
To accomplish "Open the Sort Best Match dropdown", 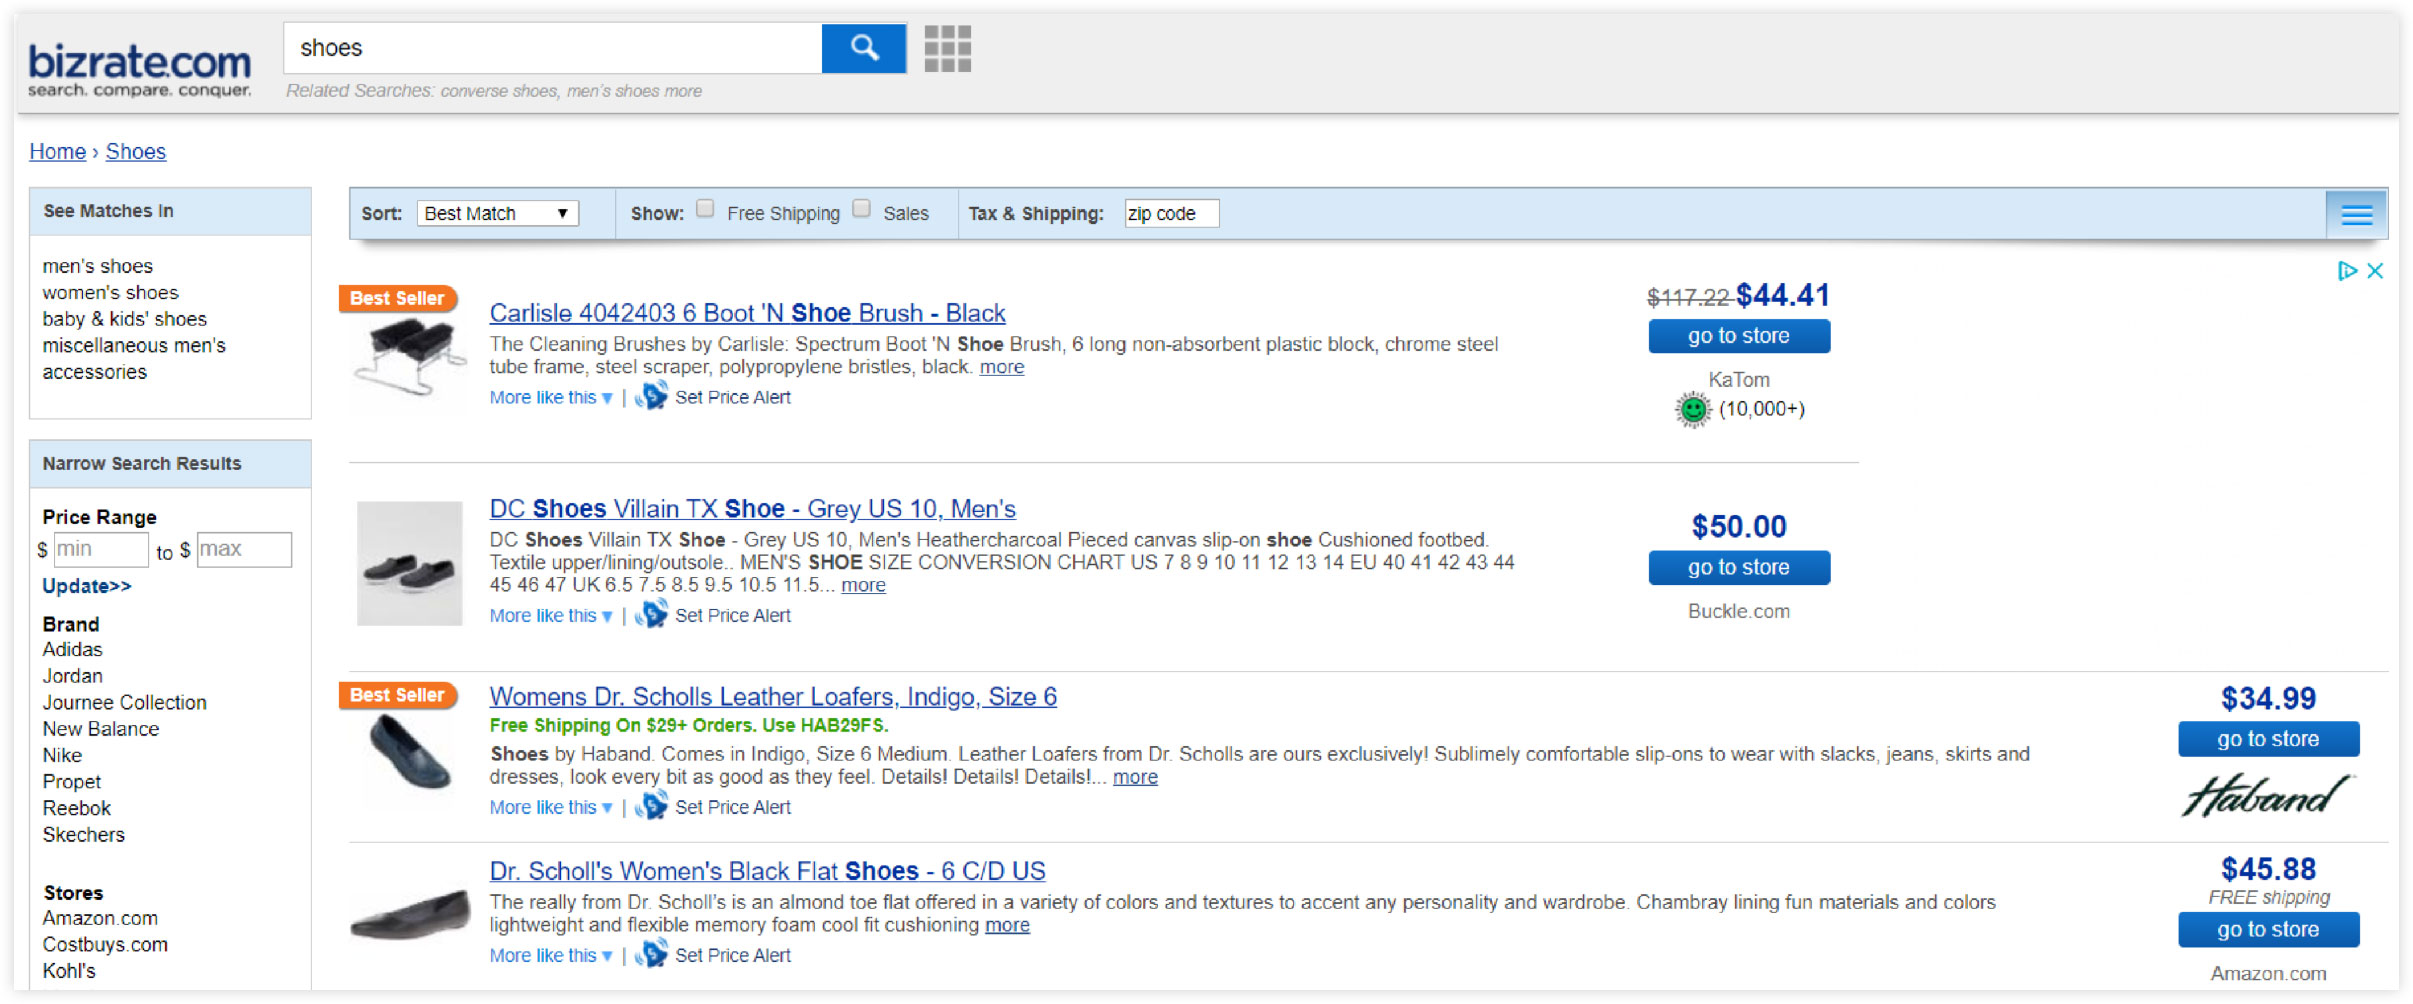I will click(497, 213).
